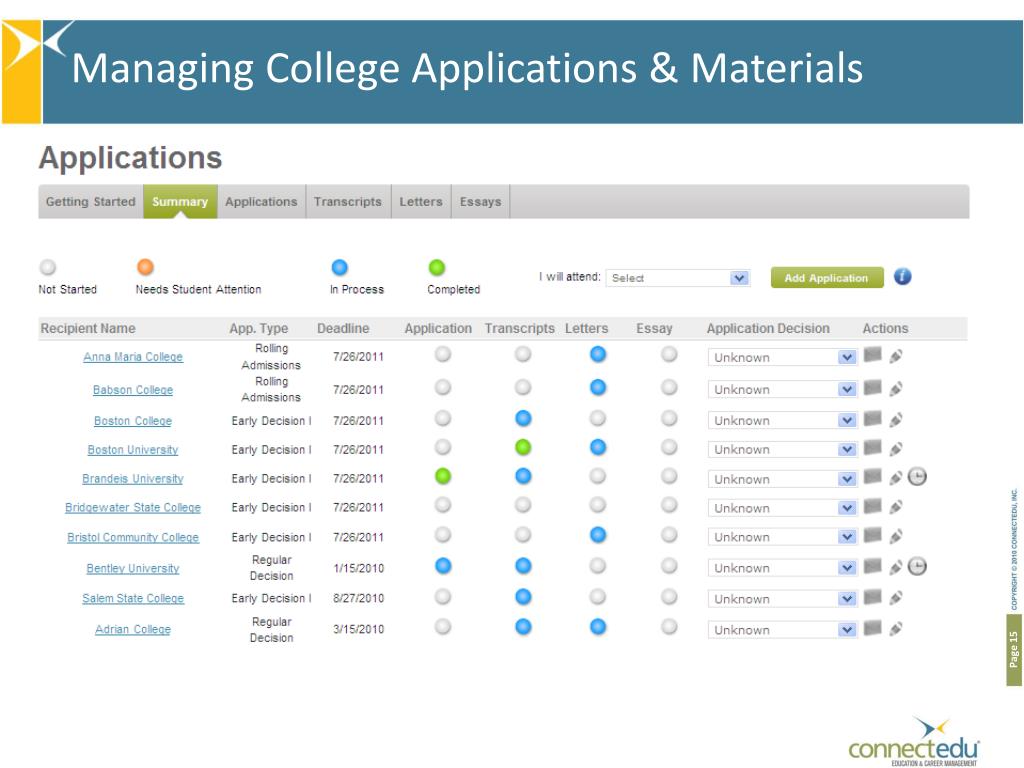Click the edit pencil for Bentley University
The image size is (1024, 768).
[896, 567]
